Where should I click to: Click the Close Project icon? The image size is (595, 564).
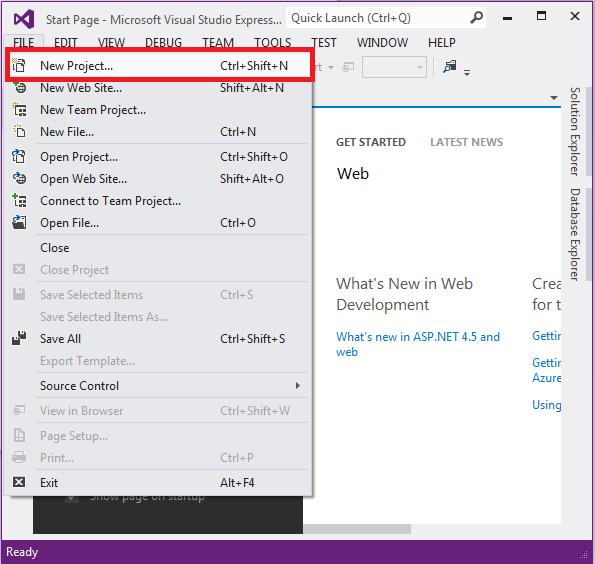[19, 269]
